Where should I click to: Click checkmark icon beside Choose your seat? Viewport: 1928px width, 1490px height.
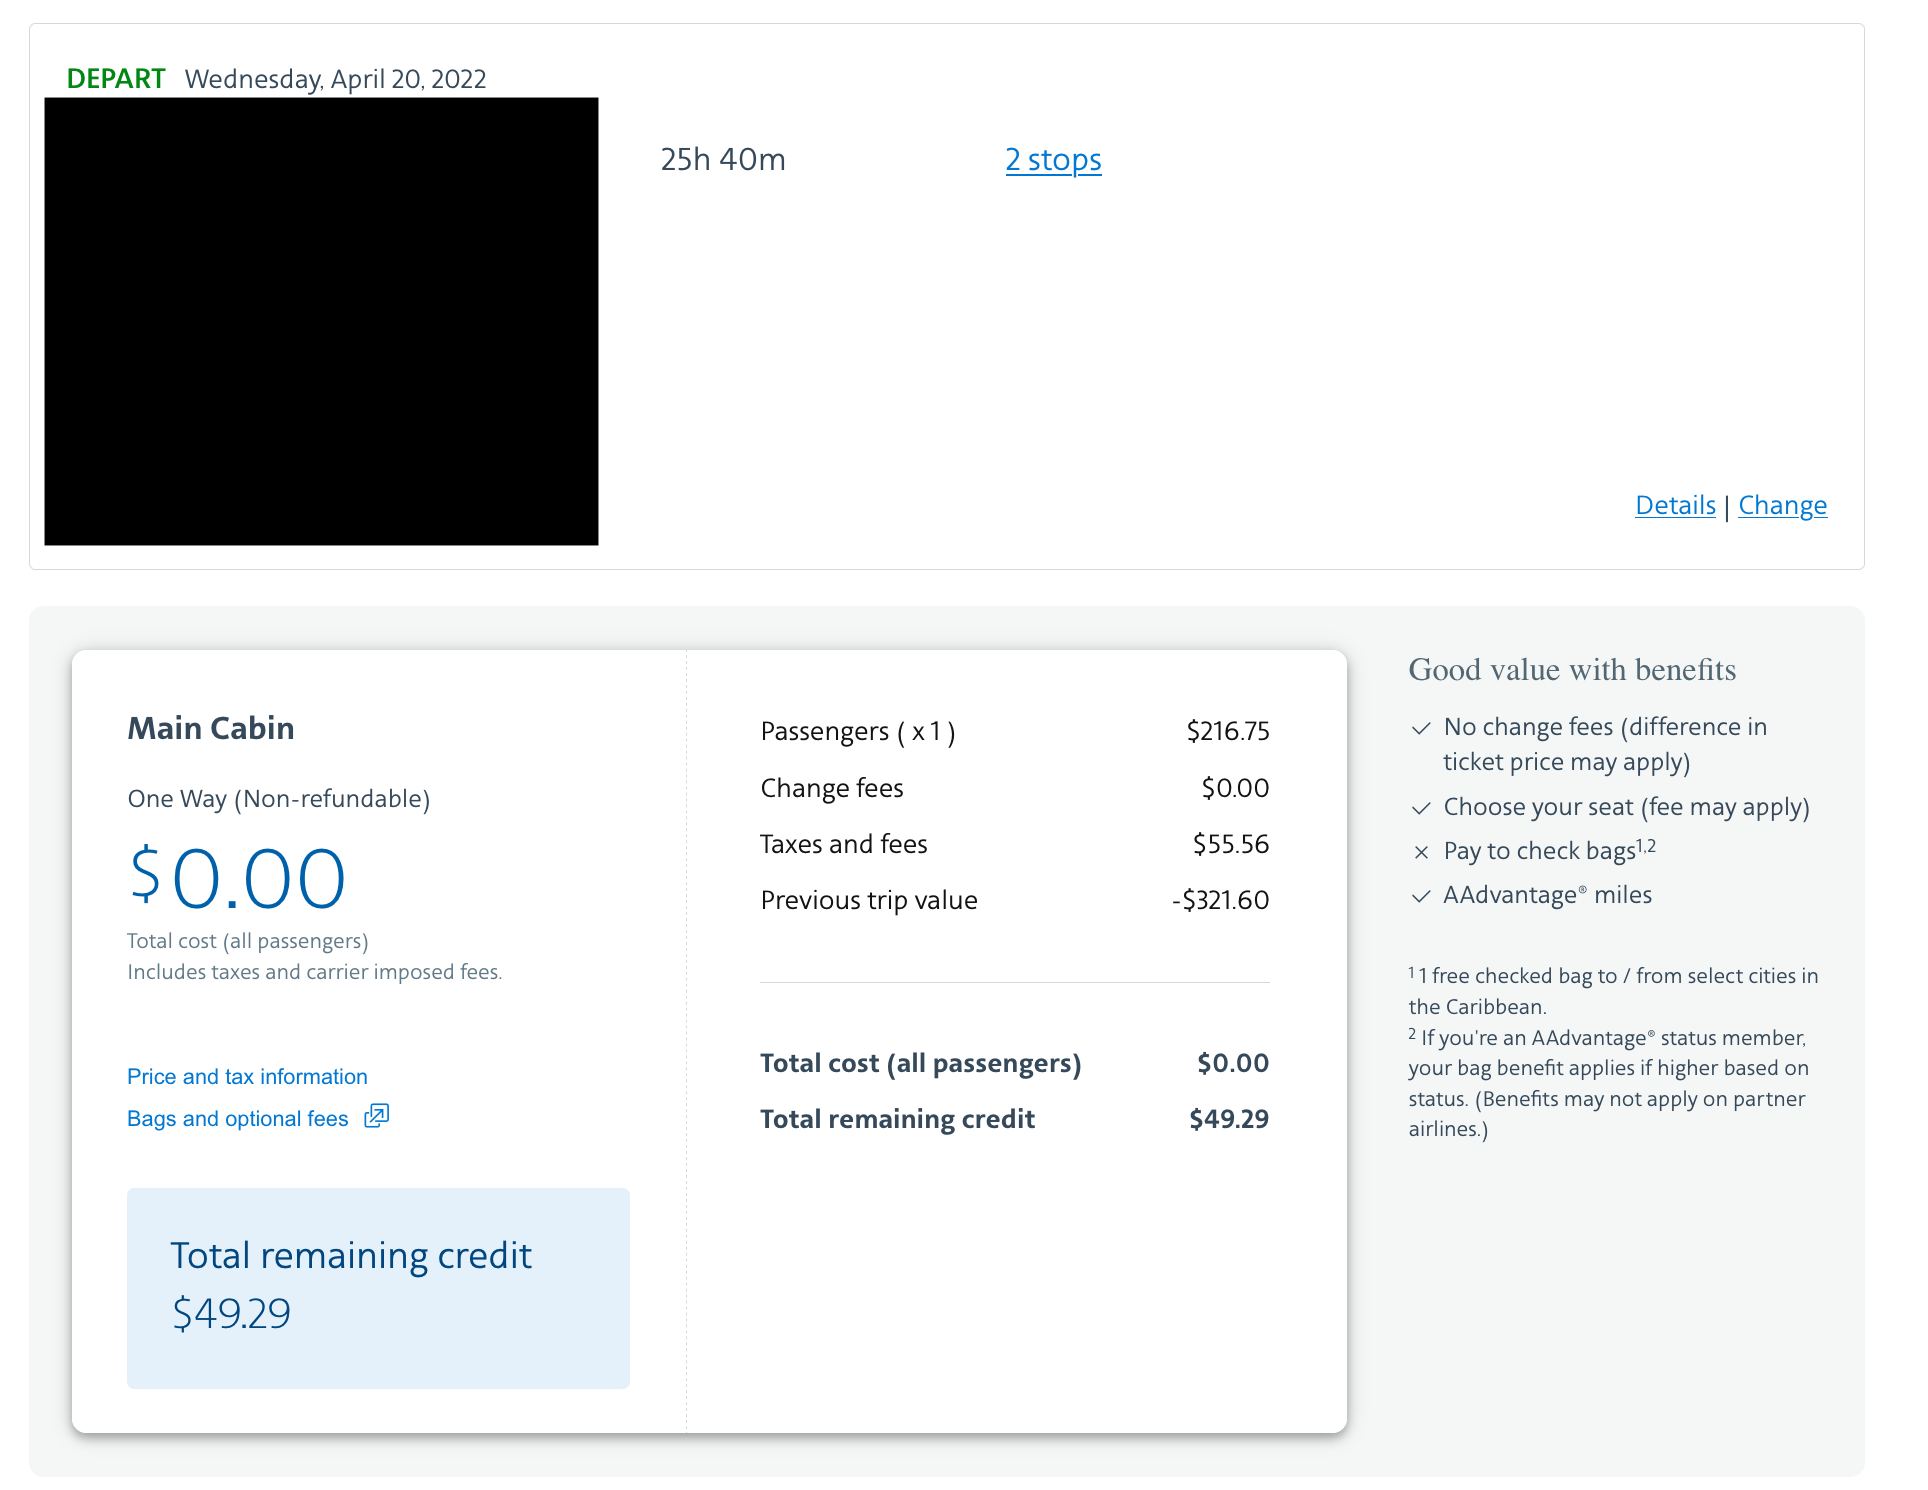pos(1420,808)
